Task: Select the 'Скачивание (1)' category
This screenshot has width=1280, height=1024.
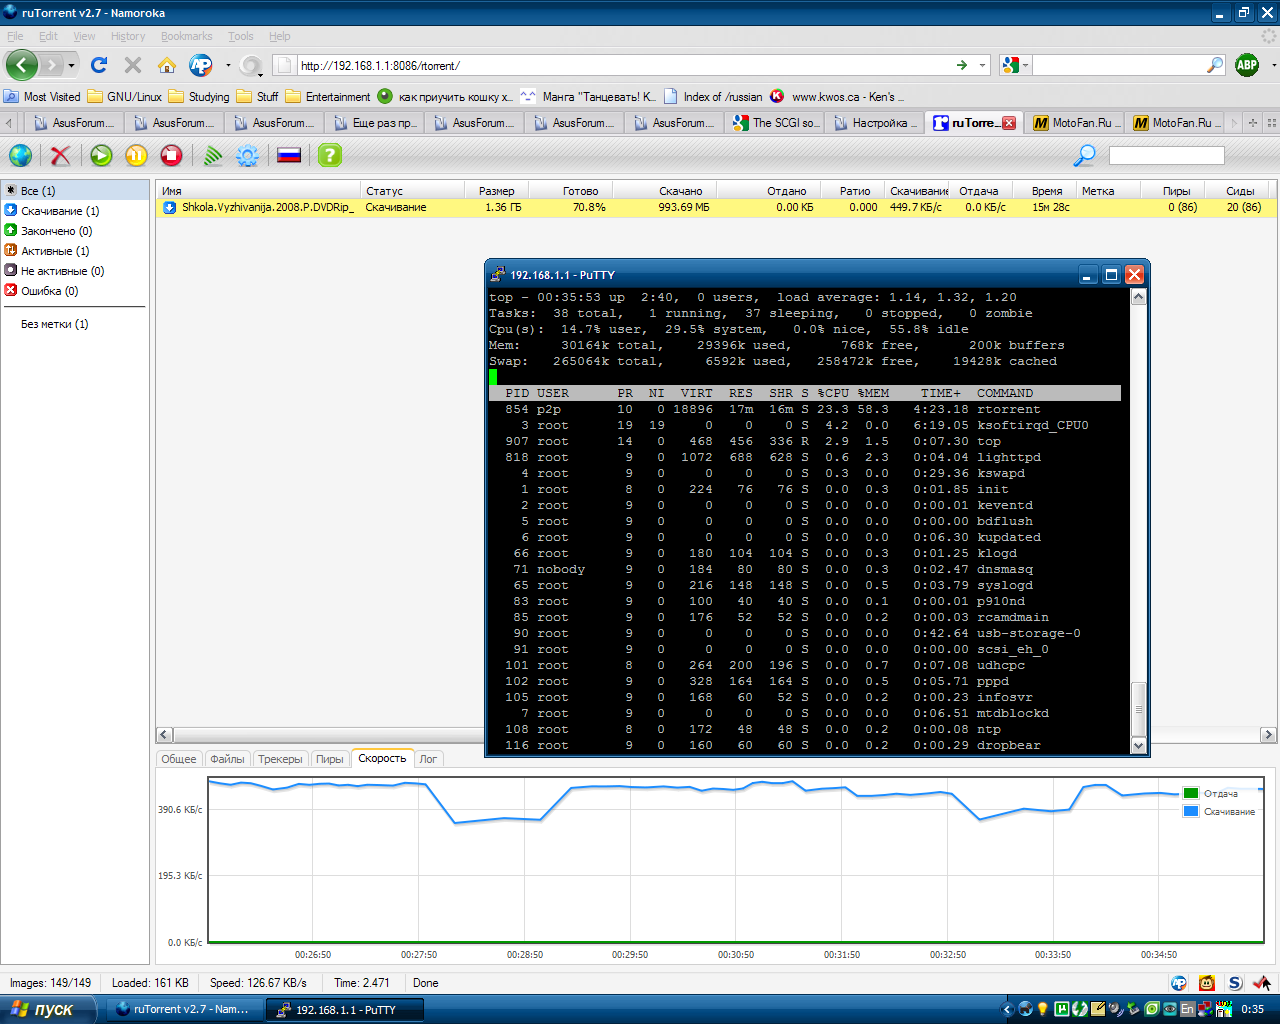Action: click(x=75, y=210)
